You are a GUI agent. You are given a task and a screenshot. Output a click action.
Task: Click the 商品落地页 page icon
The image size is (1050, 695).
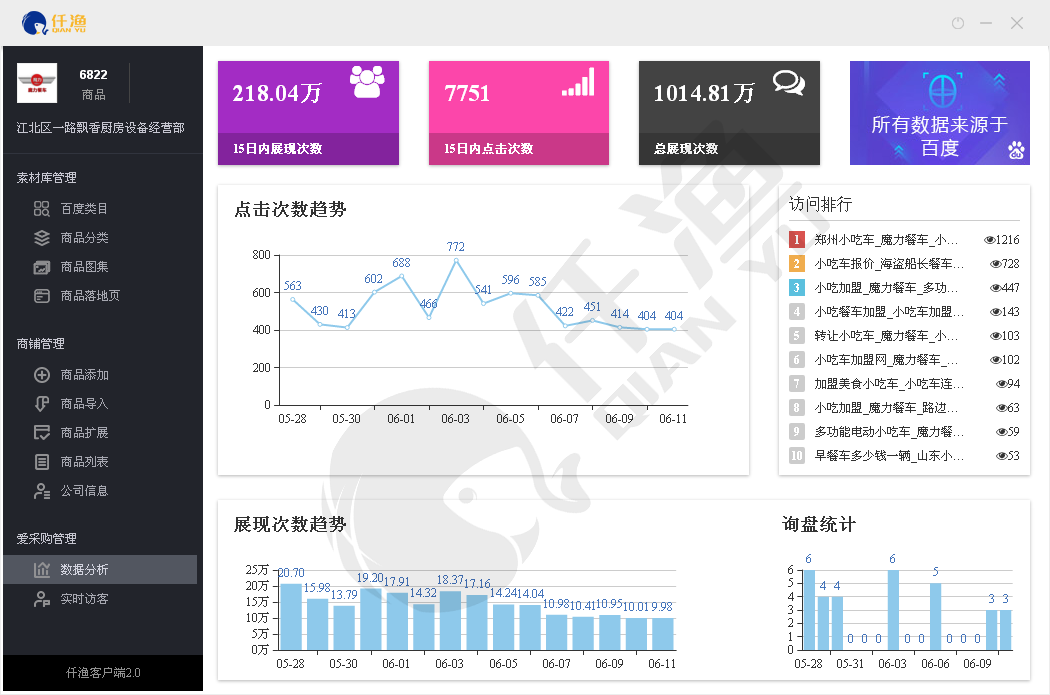[x=42, y=296]
